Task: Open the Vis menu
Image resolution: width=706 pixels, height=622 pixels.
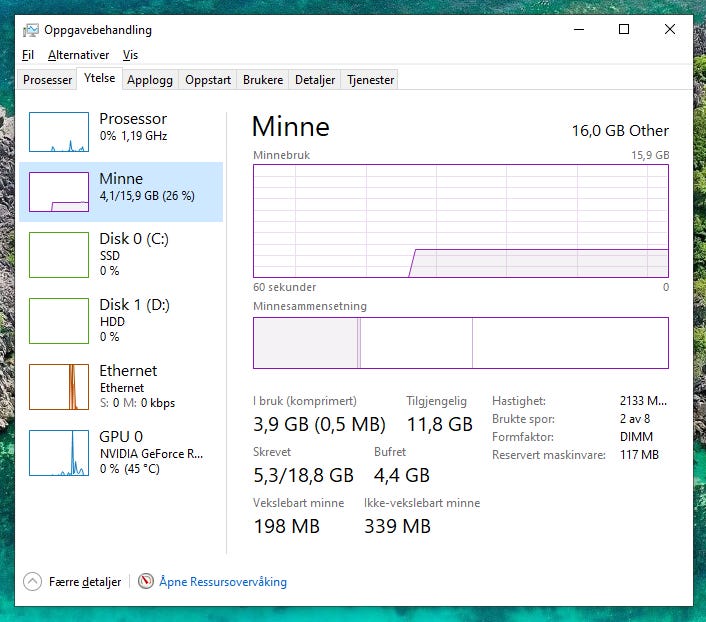Action: coord(130,55)
